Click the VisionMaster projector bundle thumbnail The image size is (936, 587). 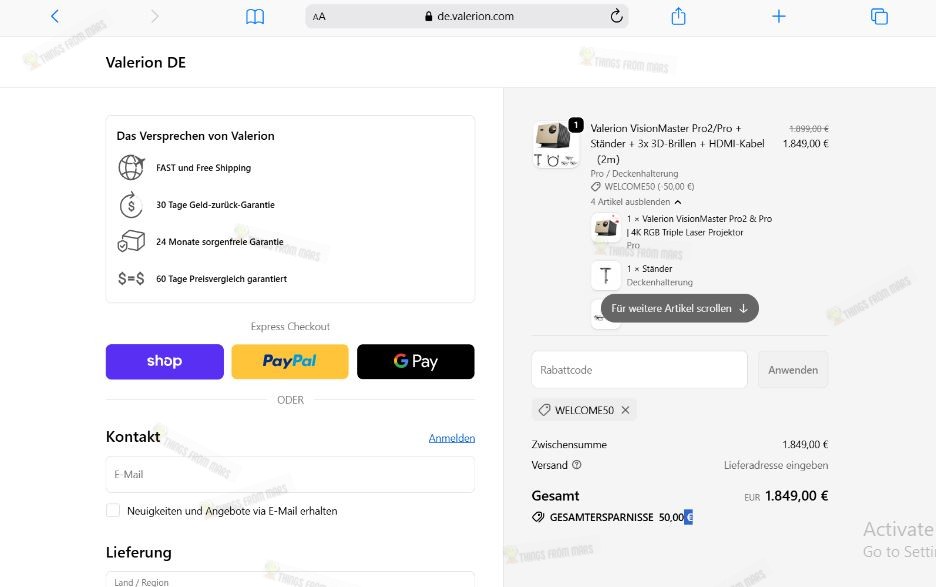point(556,144)
